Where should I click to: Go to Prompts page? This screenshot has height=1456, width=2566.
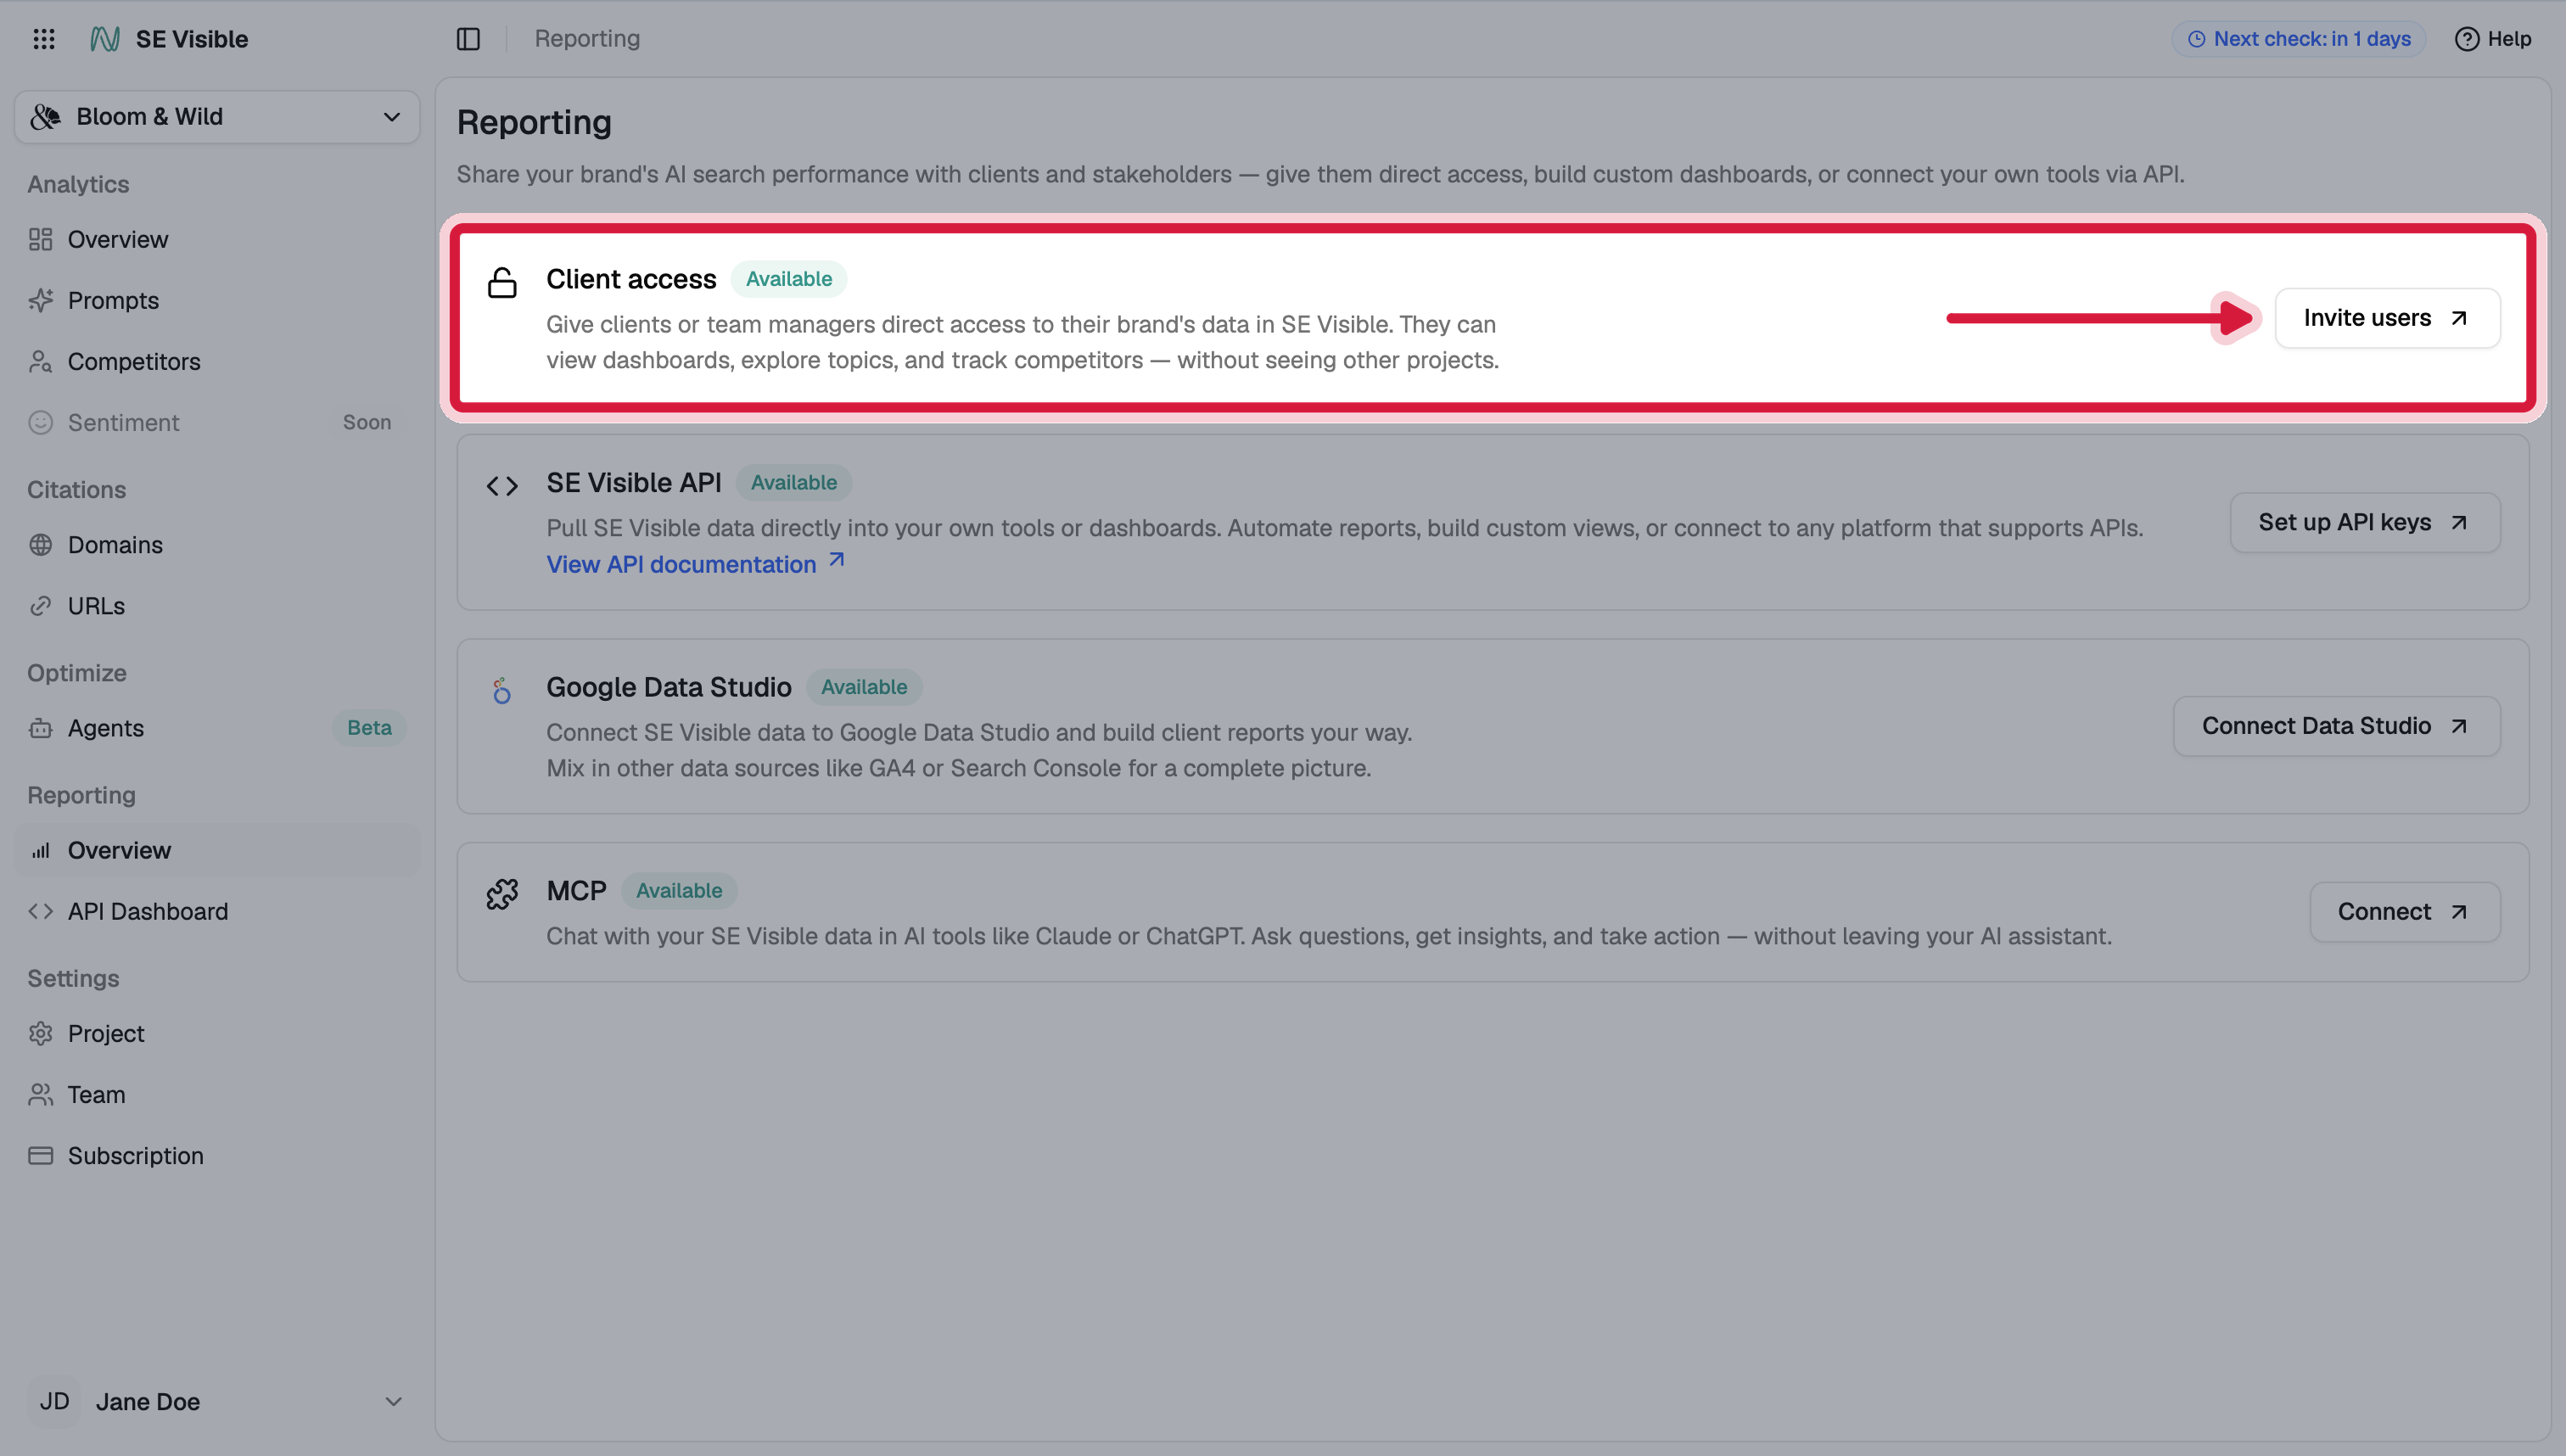pos(217,301)
